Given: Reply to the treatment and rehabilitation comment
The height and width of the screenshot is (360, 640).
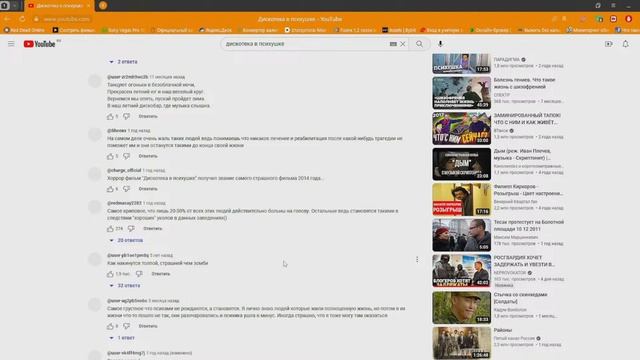Looking at the screenshot, I should 148,156.
